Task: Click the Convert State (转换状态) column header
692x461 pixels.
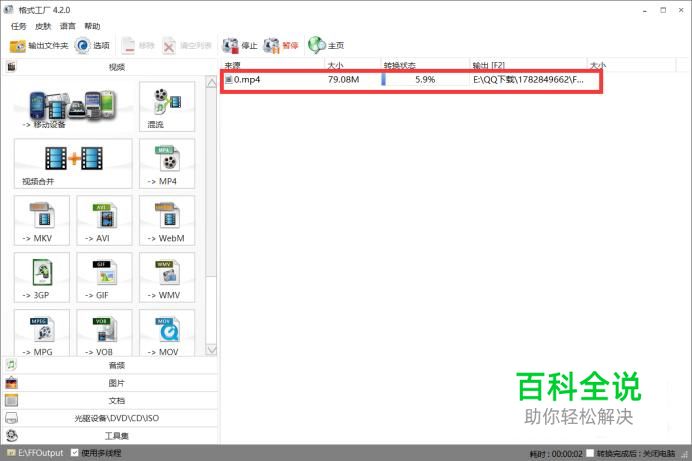Action: click(425, 65)
